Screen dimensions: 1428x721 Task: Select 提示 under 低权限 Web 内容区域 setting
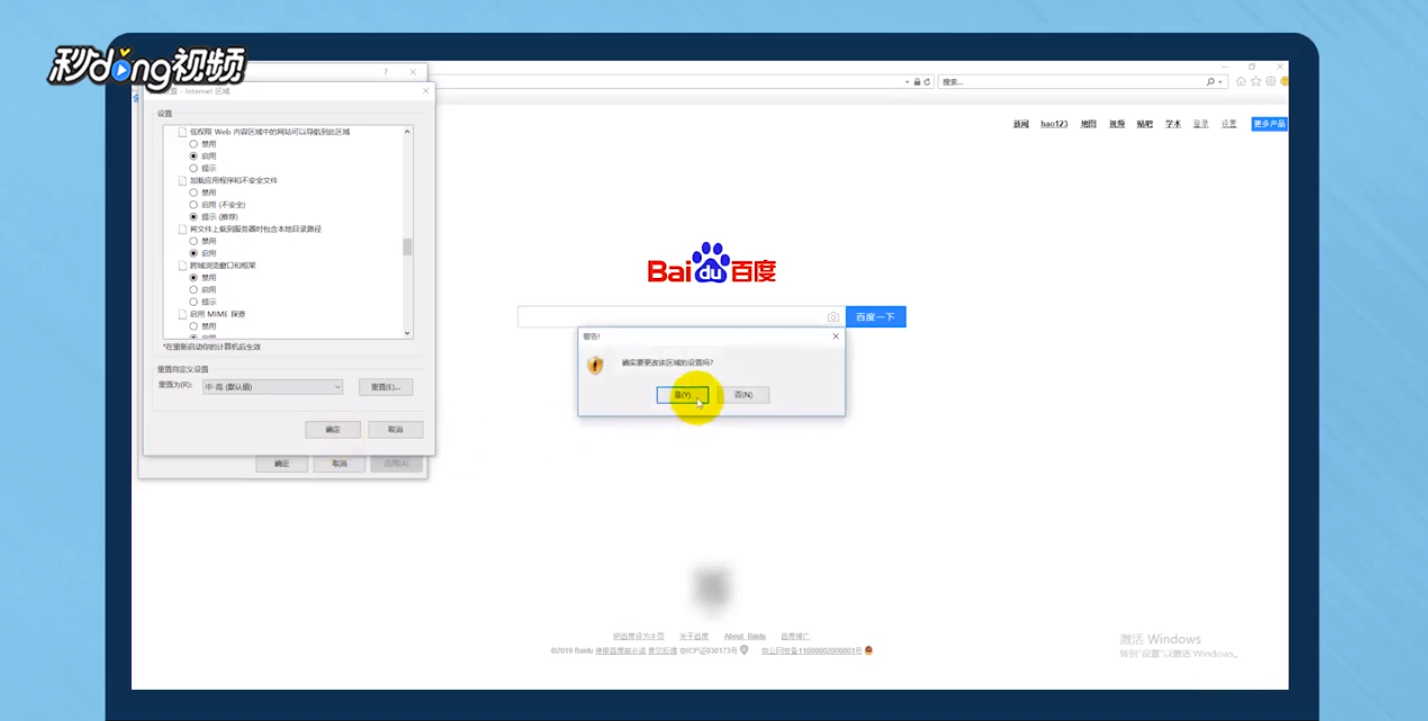point(194,168)
